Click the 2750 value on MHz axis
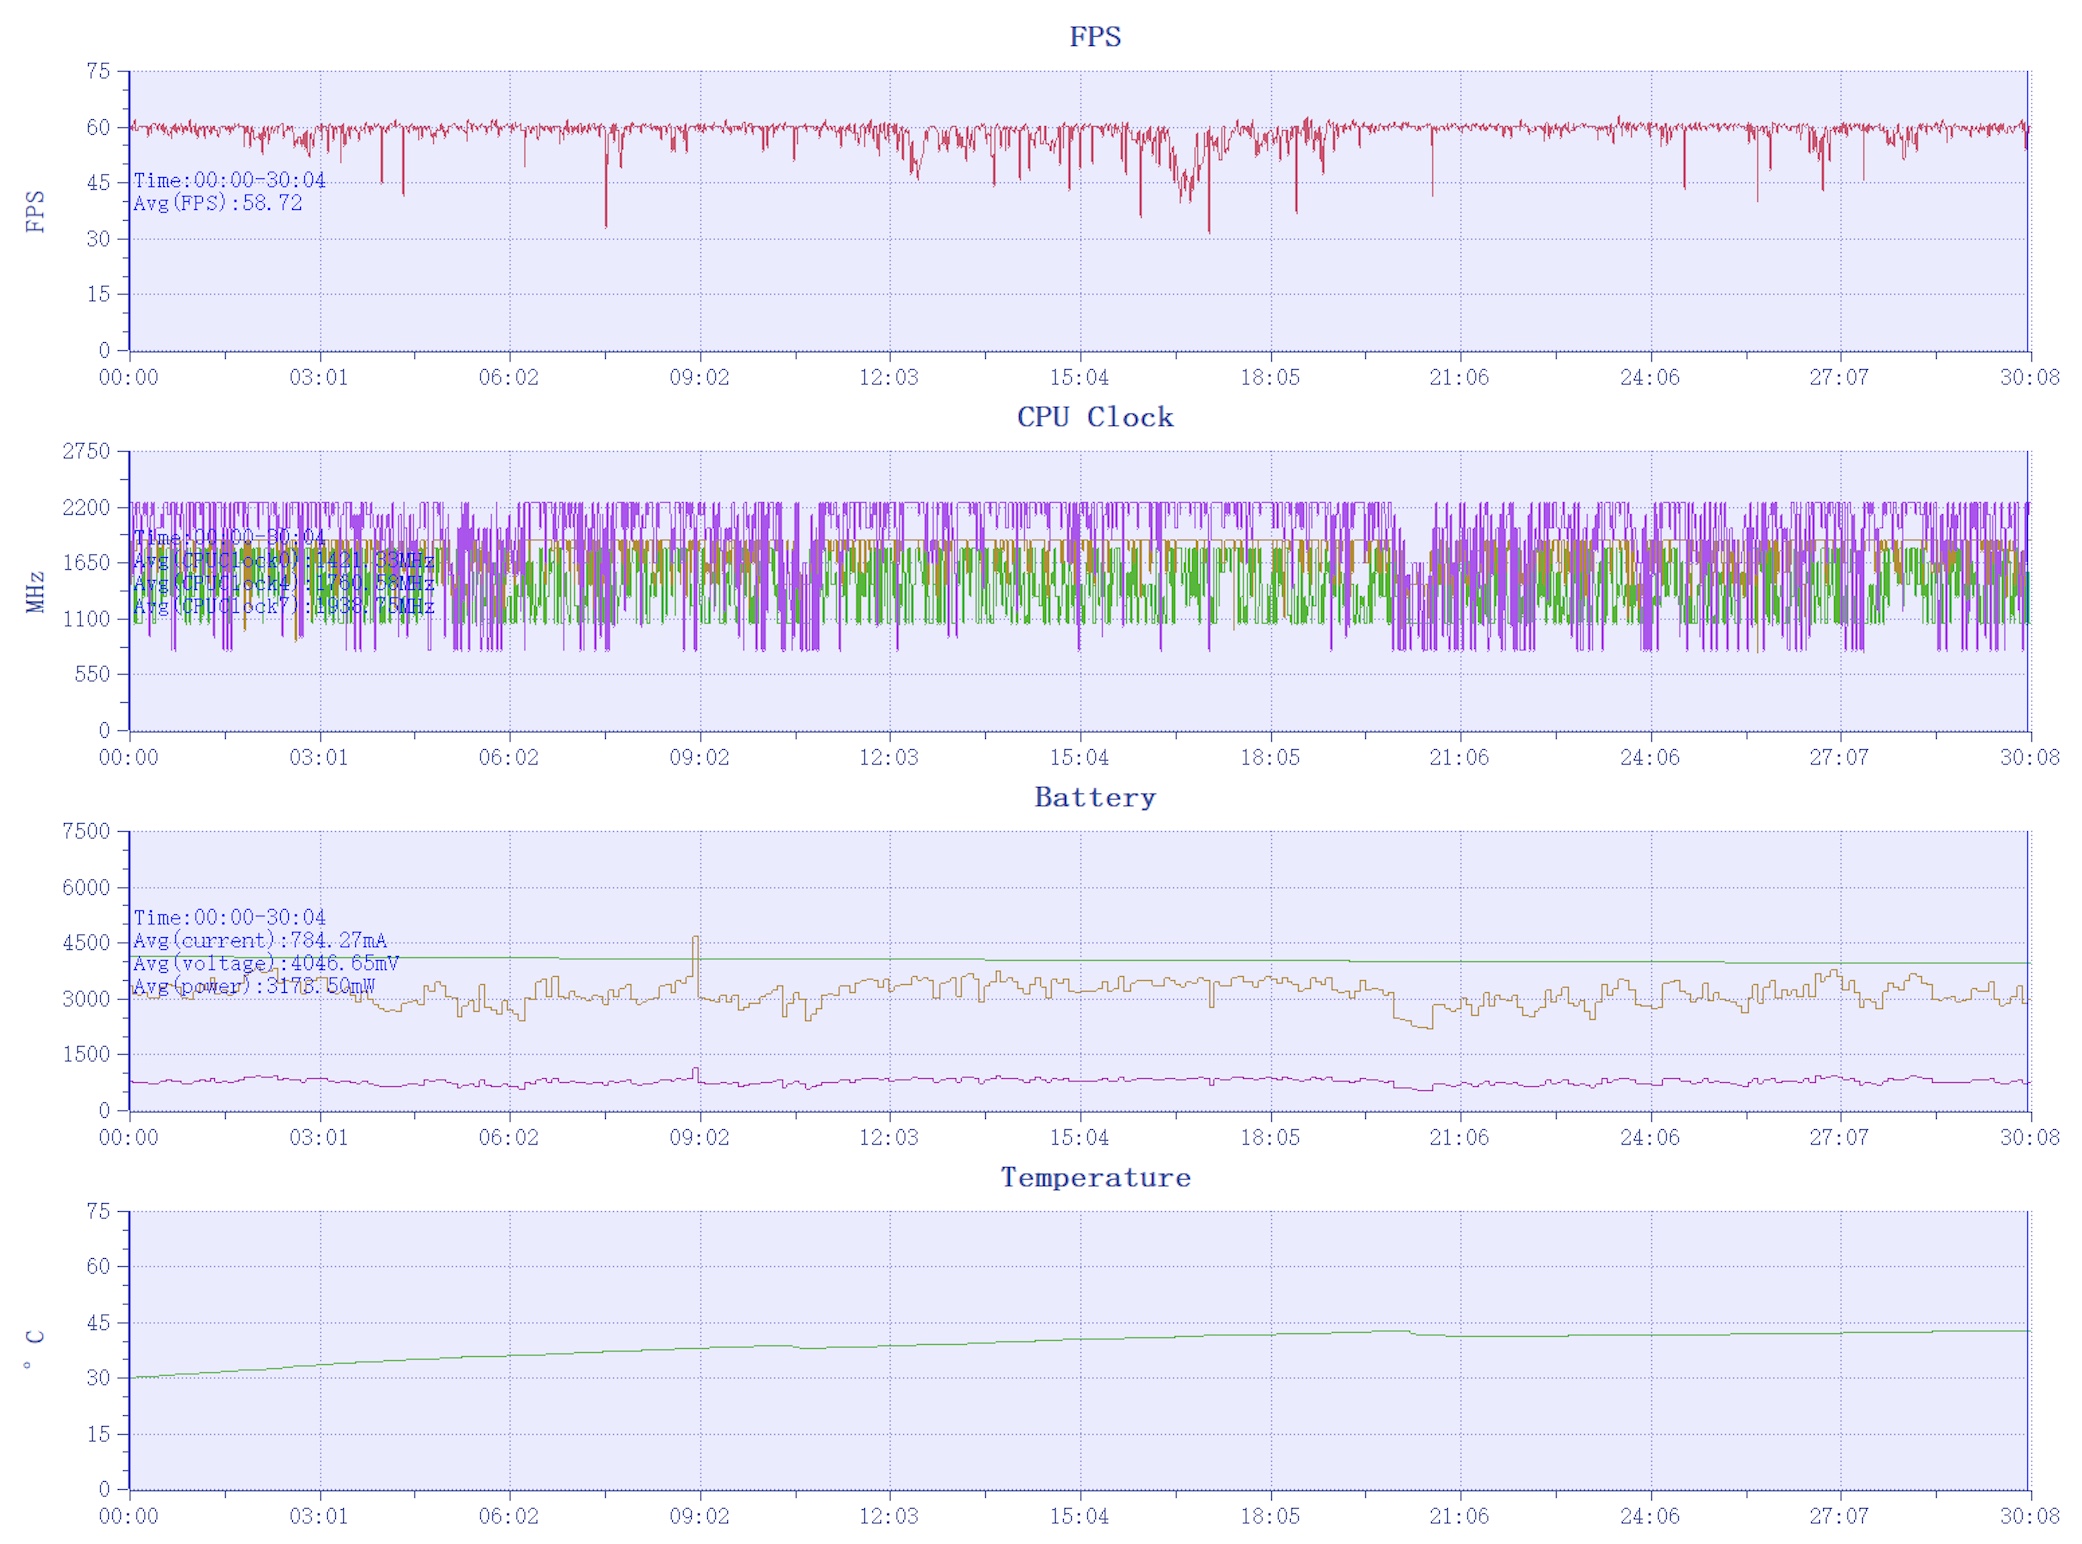This screenshot has height=1544, width=2082. pos(86,451)
